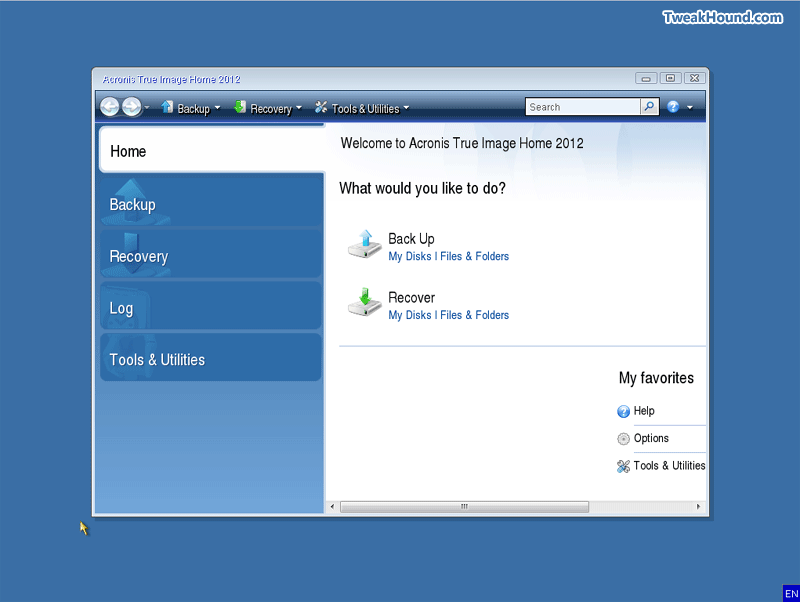Click the Back Up drive icon
The width and height of the screenshot is (800, 602).
[x=365, y=244]
